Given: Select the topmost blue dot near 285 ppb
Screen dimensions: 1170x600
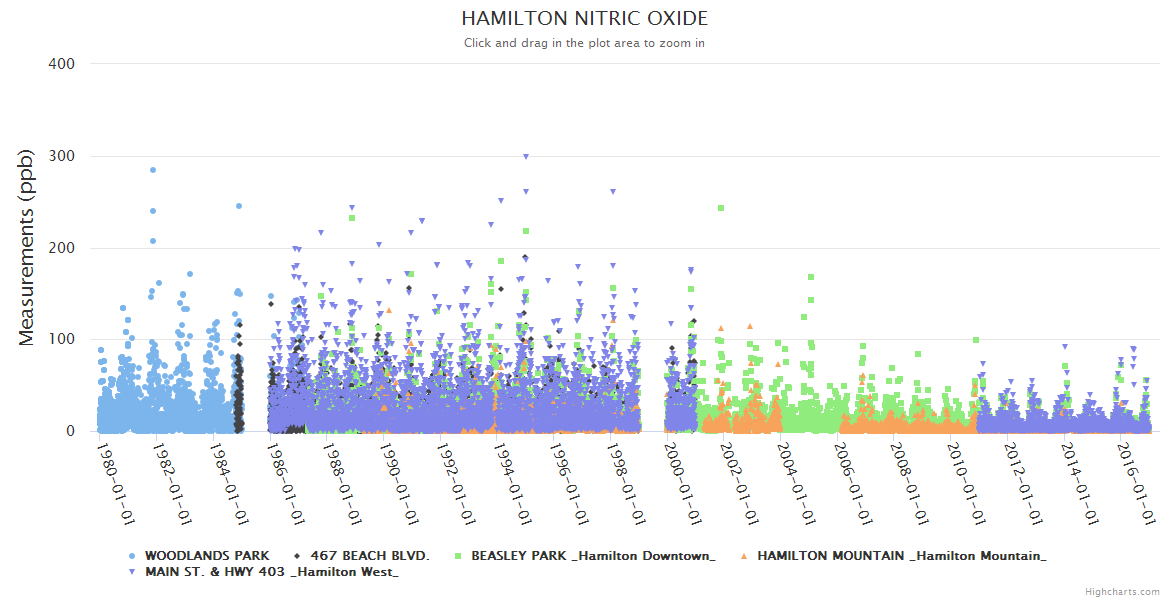Looking at the screenshot, I should pyautogui.click(x=153, y=170).
